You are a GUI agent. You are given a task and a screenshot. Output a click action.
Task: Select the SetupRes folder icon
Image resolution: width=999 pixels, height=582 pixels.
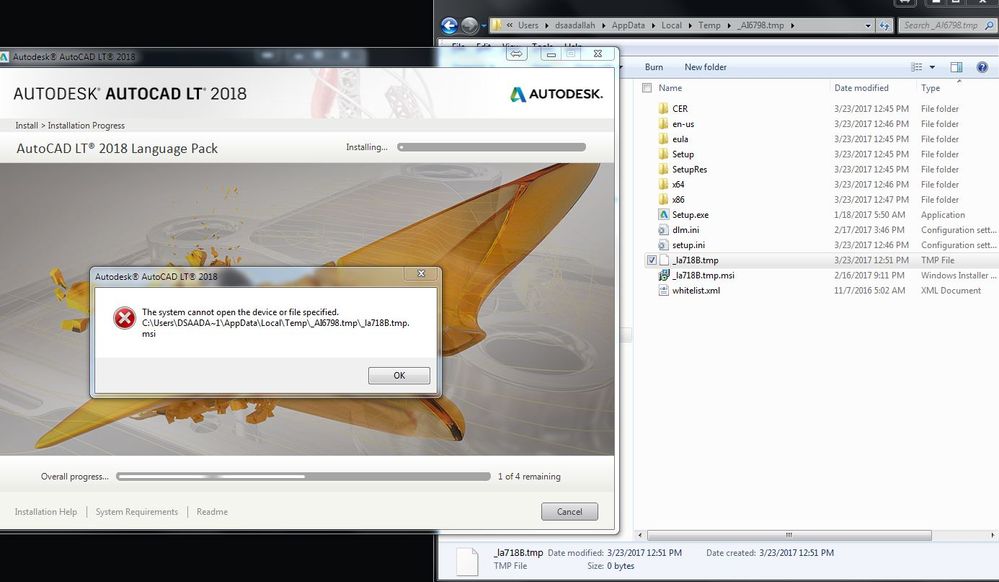tap(663, 170)
